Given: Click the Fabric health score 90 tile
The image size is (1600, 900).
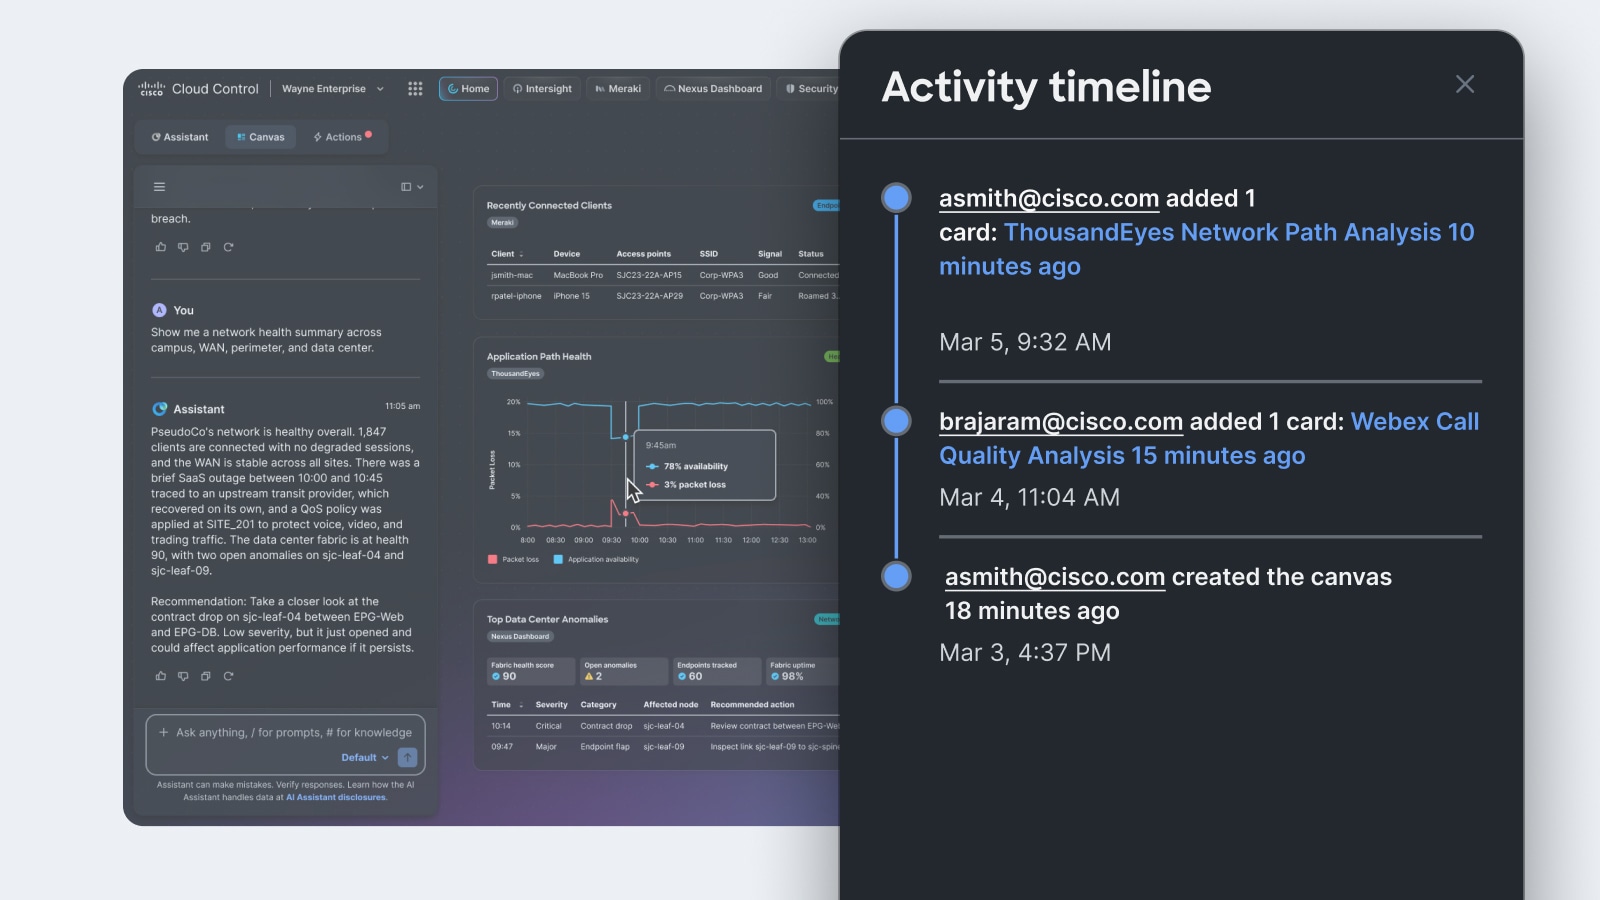Looking at the screenshot, I should pyautogui.click(x=531, y=671).
